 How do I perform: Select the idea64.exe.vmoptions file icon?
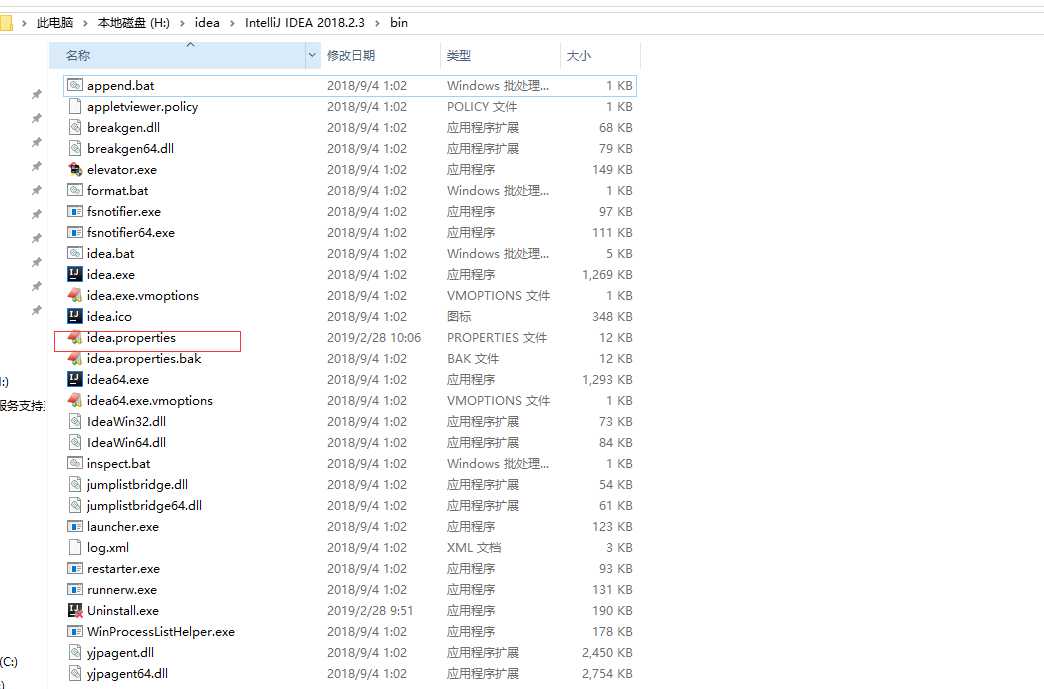pyautogui.click(x=75, y=401)
